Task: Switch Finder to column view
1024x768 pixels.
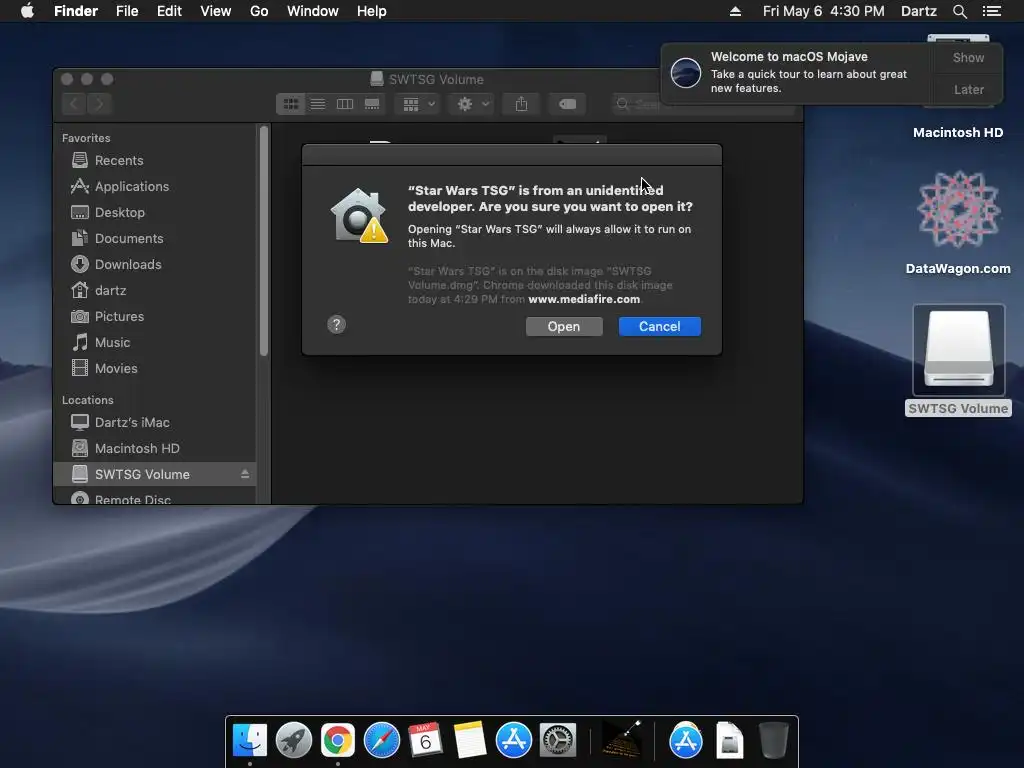Action: [x=345, y=104]
